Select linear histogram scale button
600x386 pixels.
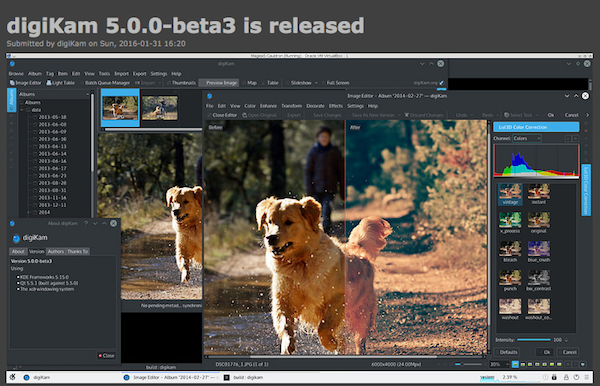coord(568,138)
